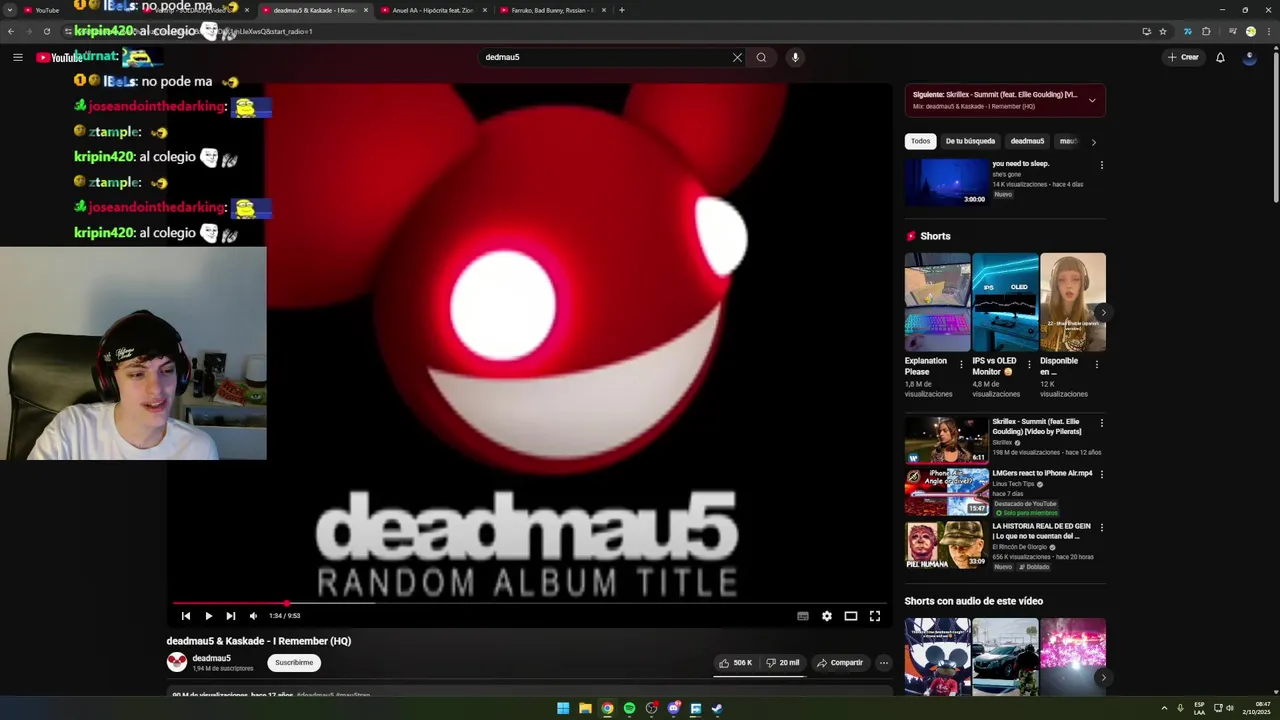Switch to the Anuel AA - Hipócrita tab
Viewport: 1280px width, 720px height.
[433, 10]
